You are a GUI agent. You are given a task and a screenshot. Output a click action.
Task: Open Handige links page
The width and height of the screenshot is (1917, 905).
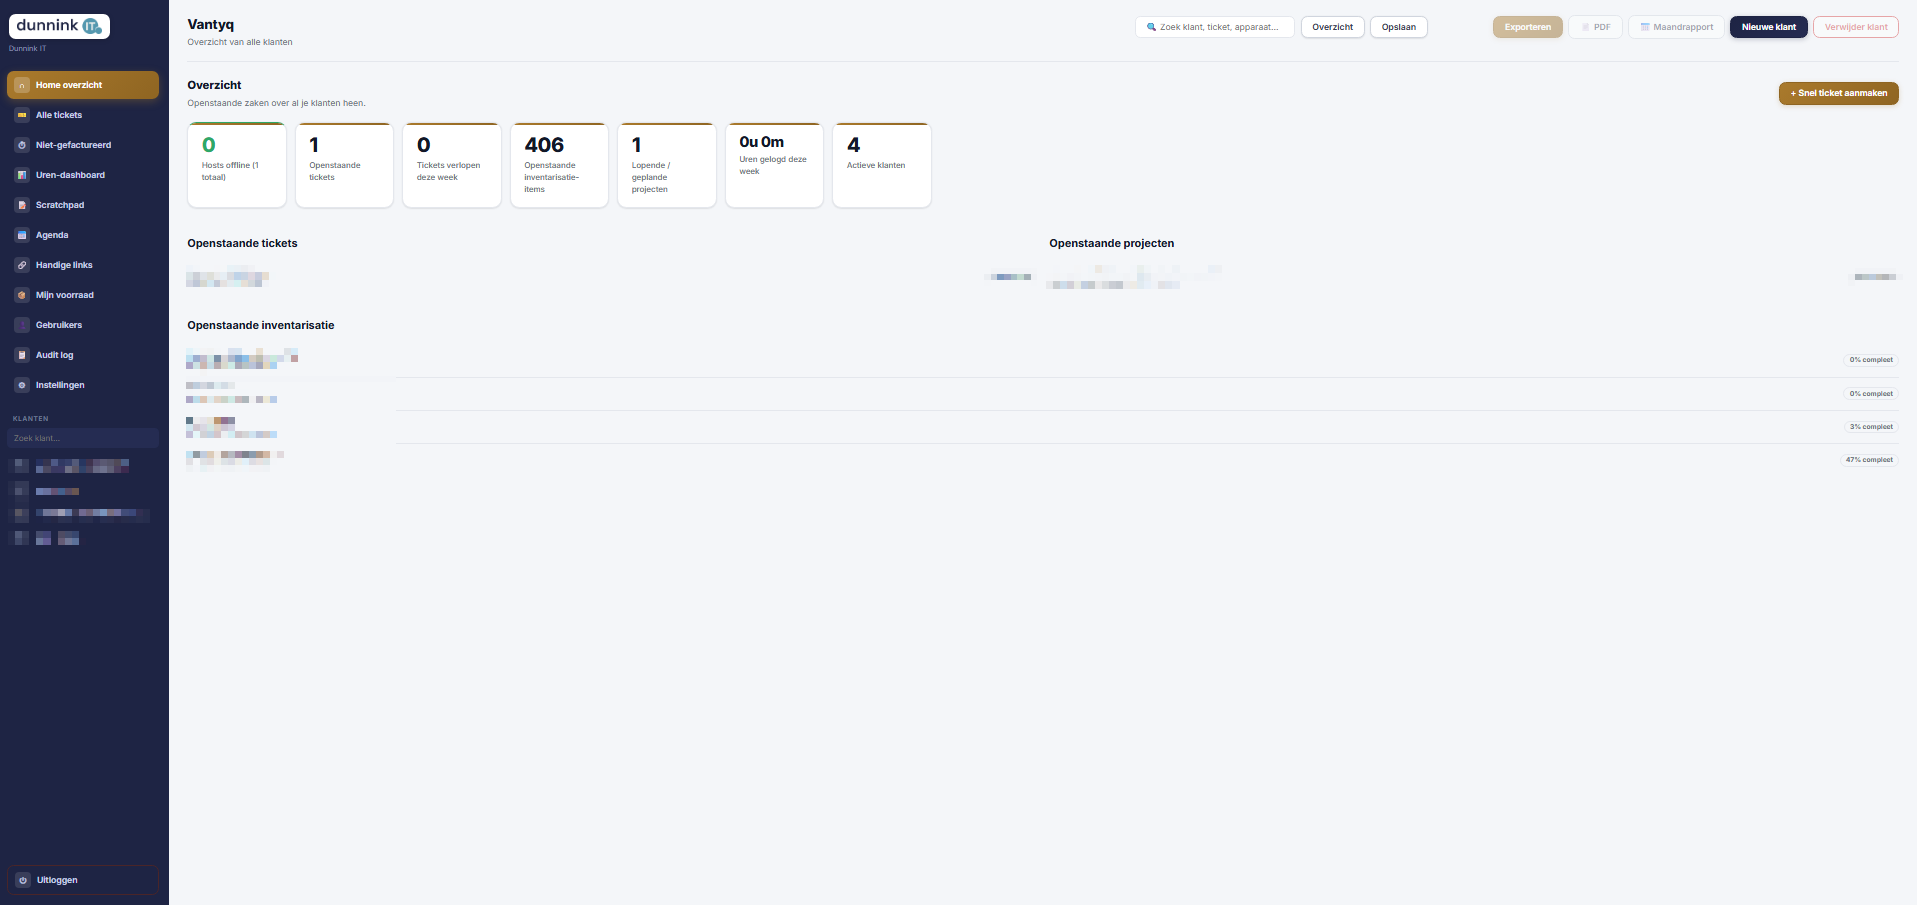coord(83,265)
